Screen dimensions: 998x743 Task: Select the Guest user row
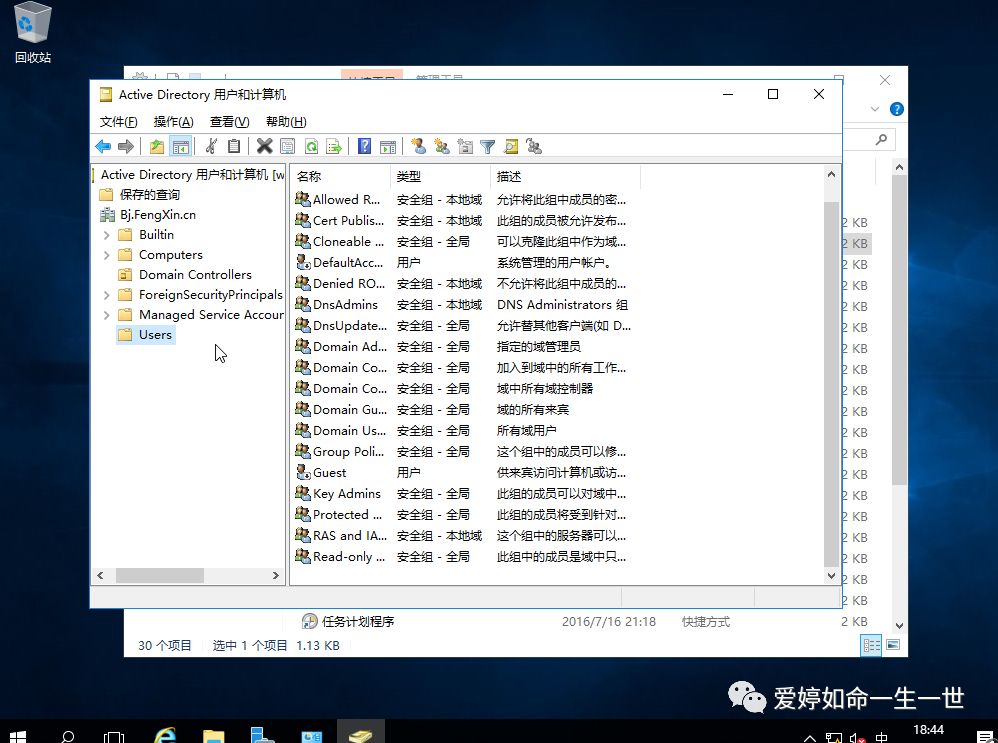pyautogui.click(x=464, y=472)
